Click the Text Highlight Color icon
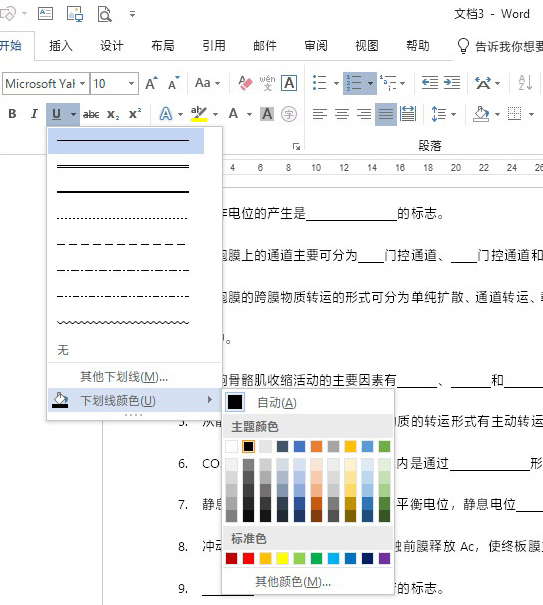The image size is (543, 605). pos(199,114)
